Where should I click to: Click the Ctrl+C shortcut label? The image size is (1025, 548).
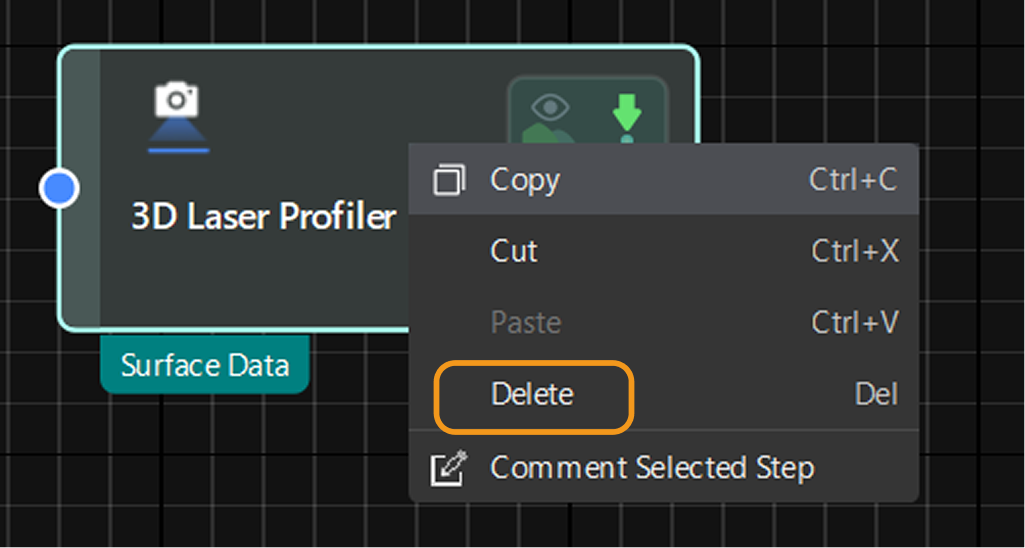[853, 181]
